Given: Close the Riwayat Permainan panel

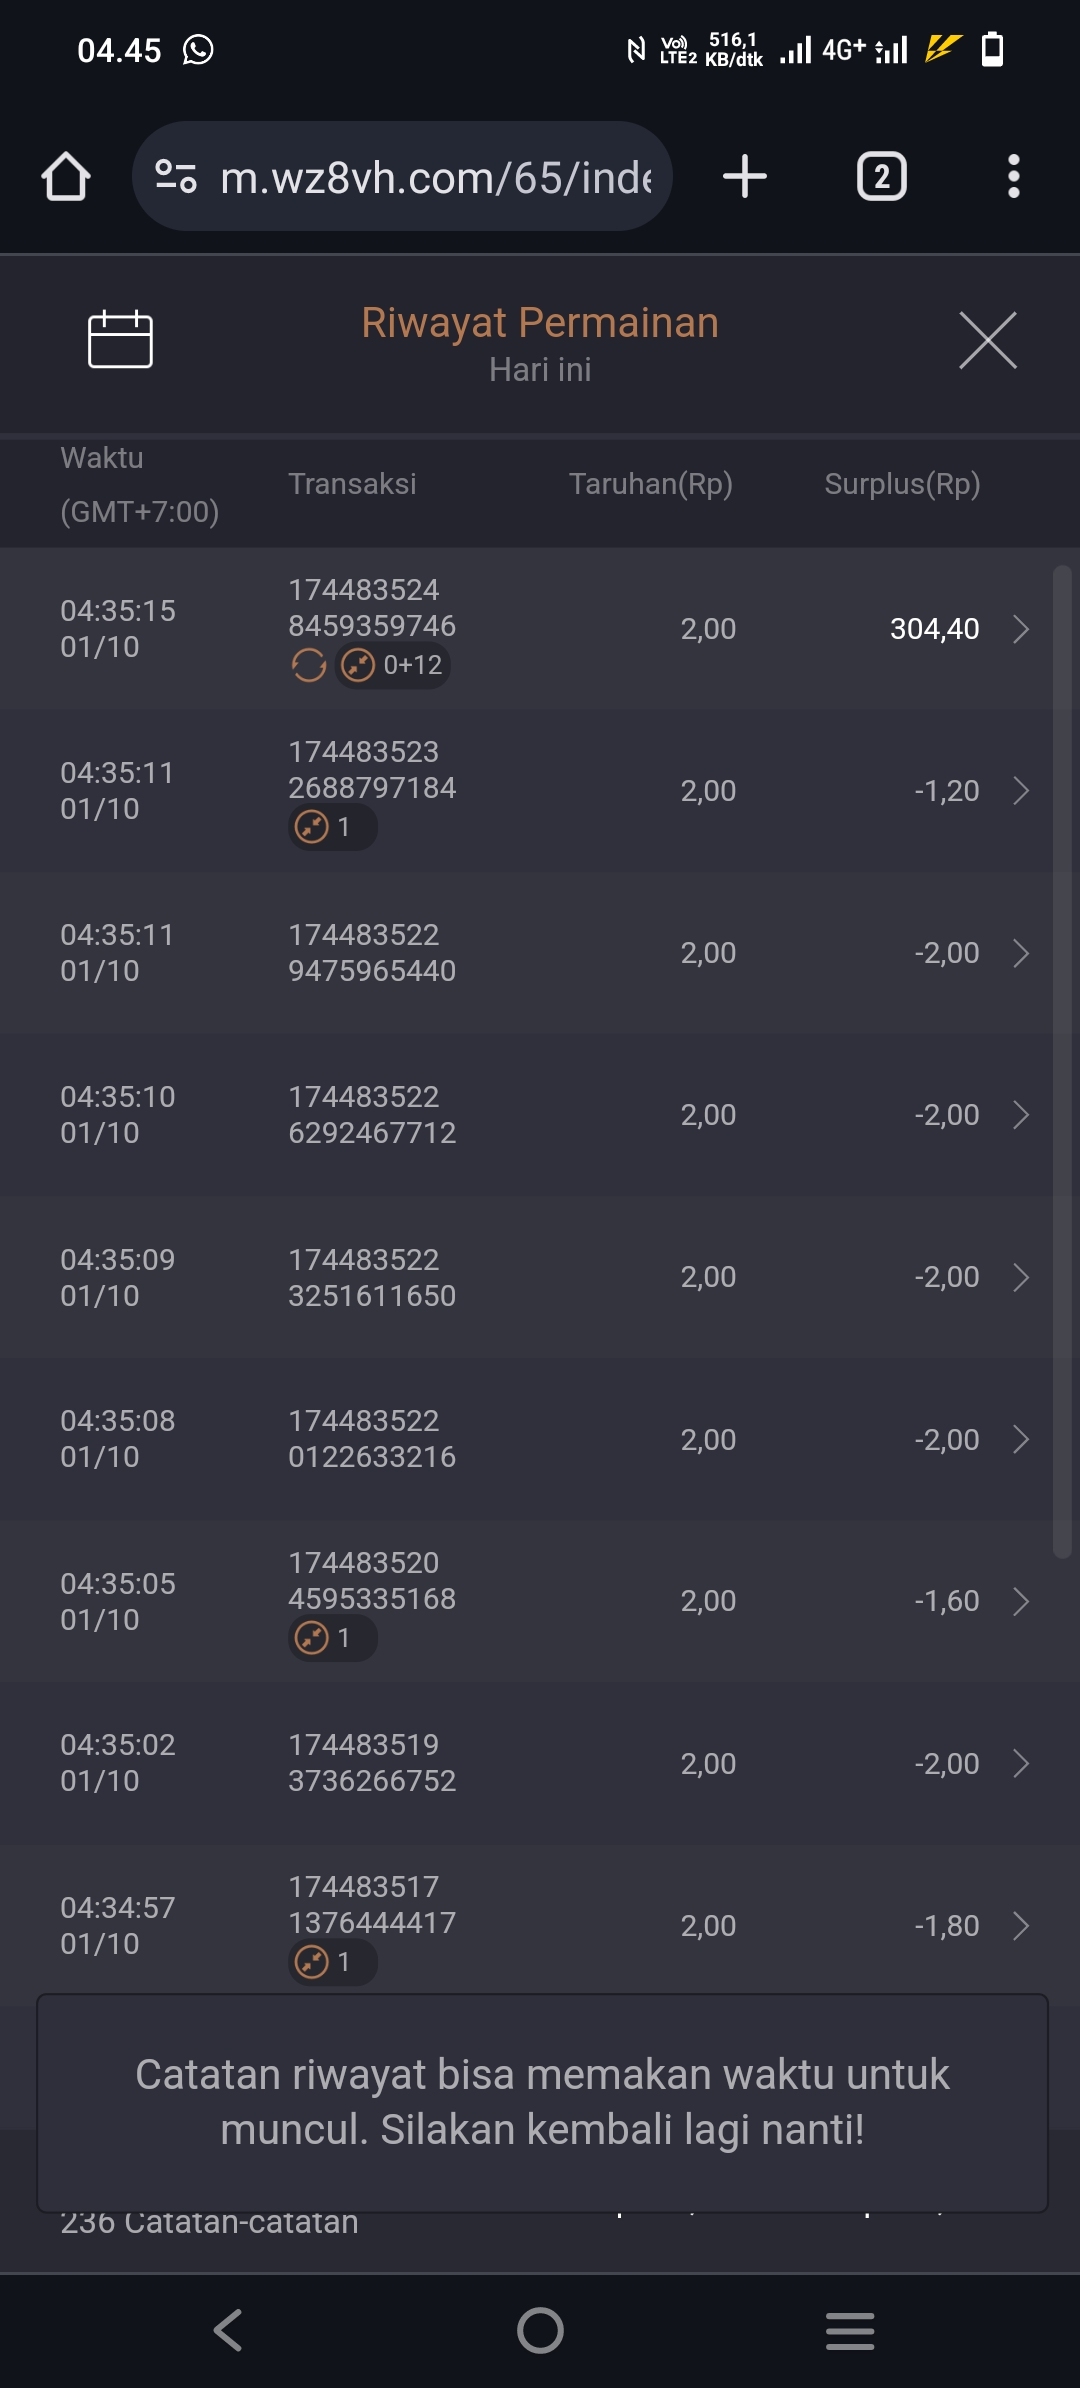Looking at the screenshot, I should tap(987, 340).
